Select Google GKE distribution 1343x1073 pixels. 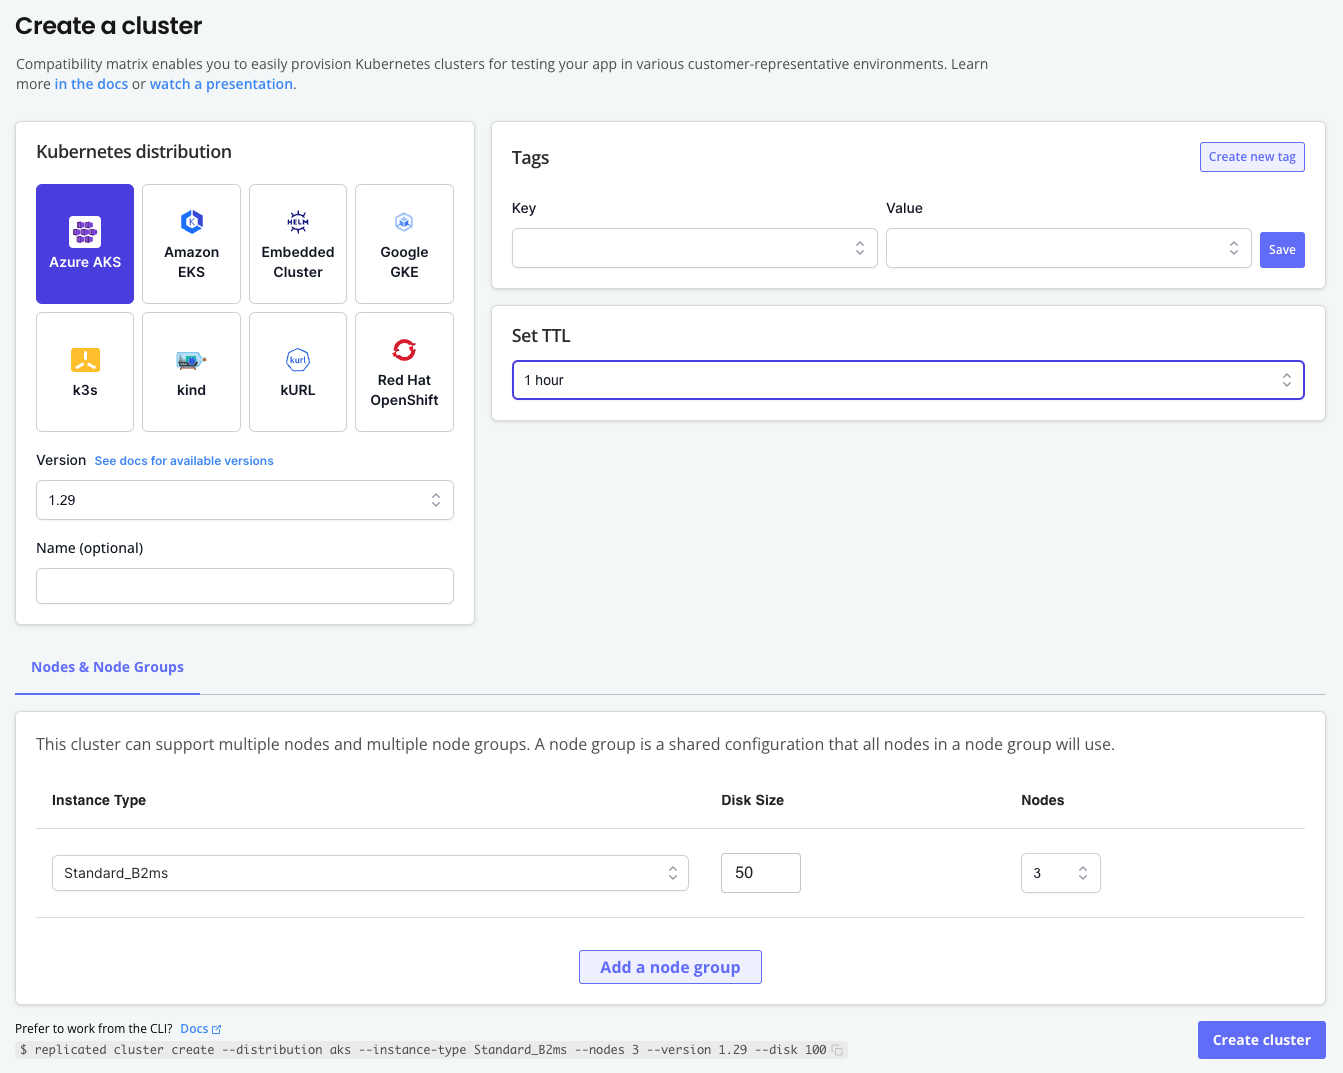point(404,243)
